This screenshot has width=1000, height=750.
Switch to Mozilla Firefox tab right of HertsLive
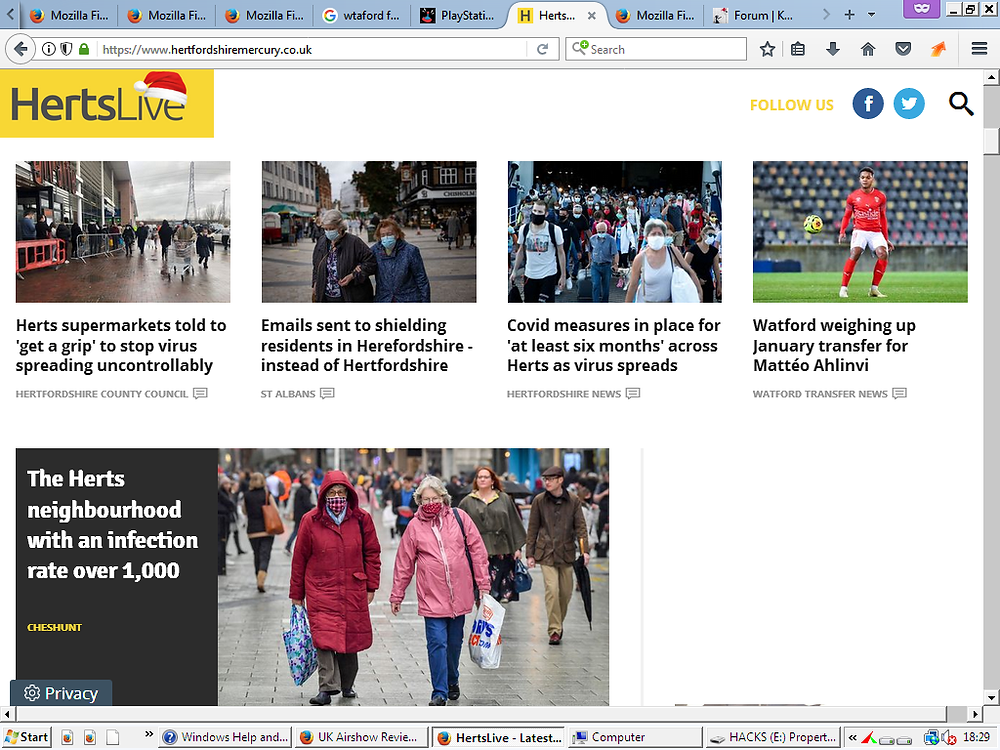tap(656, 15)
